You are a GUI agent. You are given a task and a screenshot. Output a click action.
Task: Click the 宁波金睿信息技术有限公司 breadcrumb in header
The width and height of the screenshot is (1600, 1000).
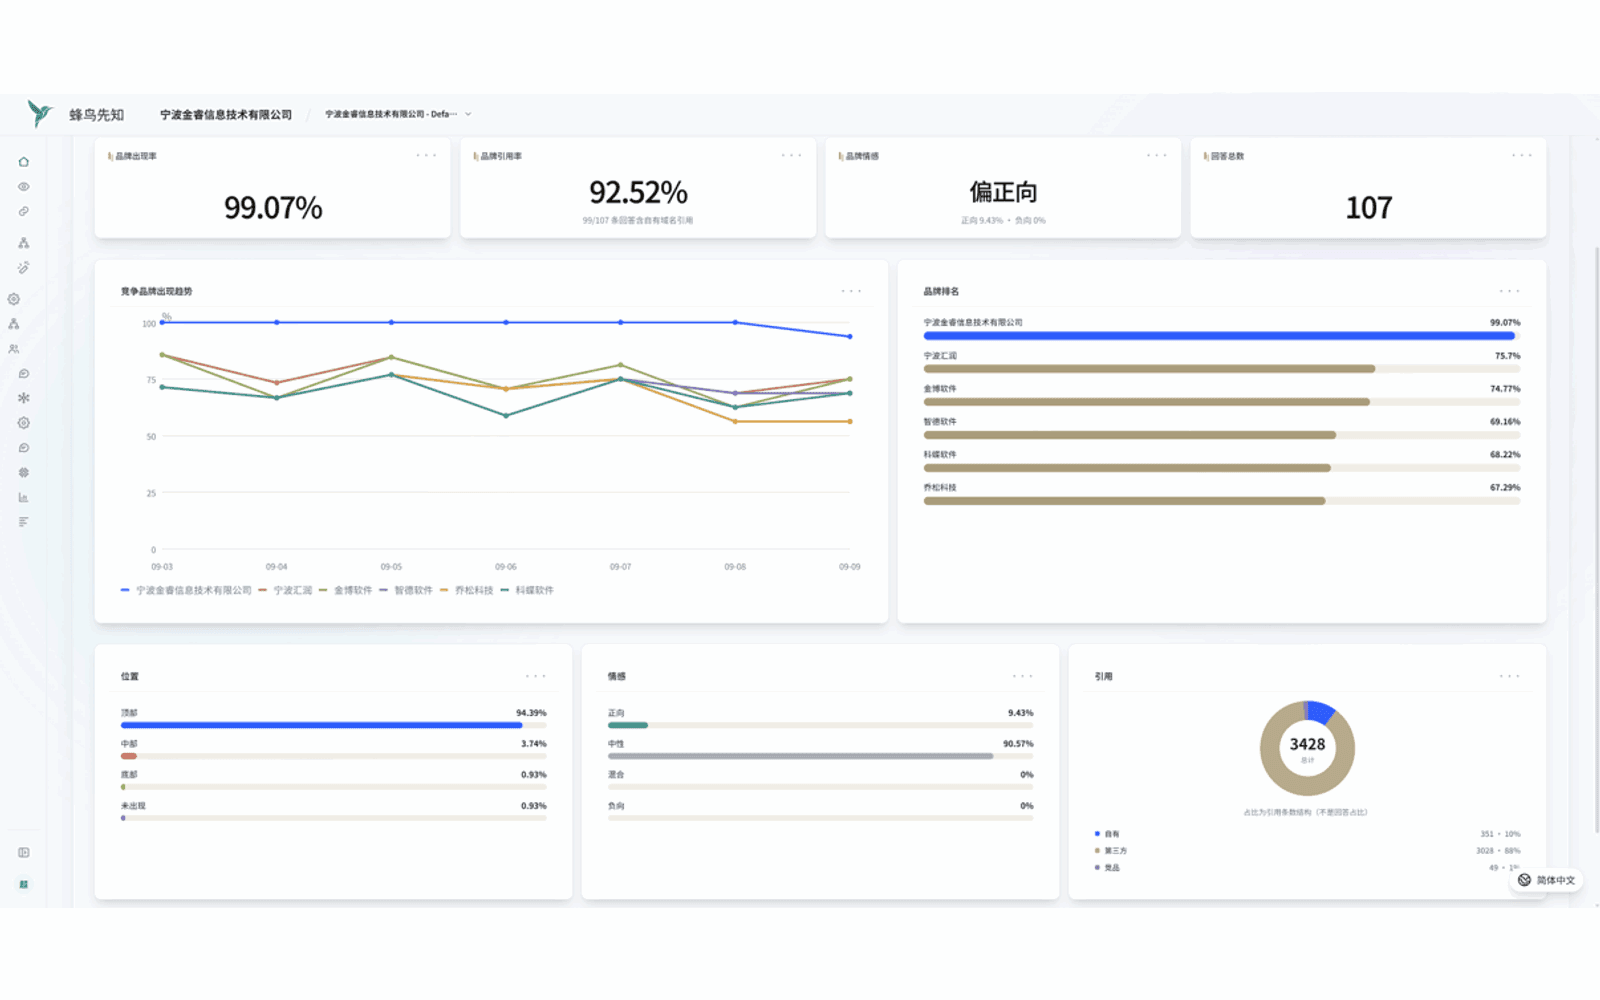coord(226,115)
